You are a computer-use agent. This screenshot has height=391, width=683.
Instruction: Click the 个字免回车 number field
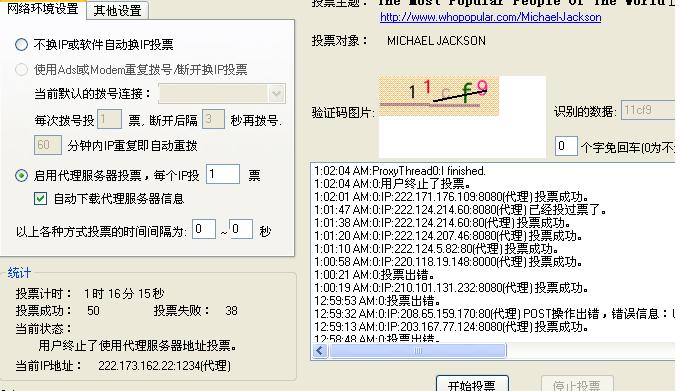coord(566,146)
